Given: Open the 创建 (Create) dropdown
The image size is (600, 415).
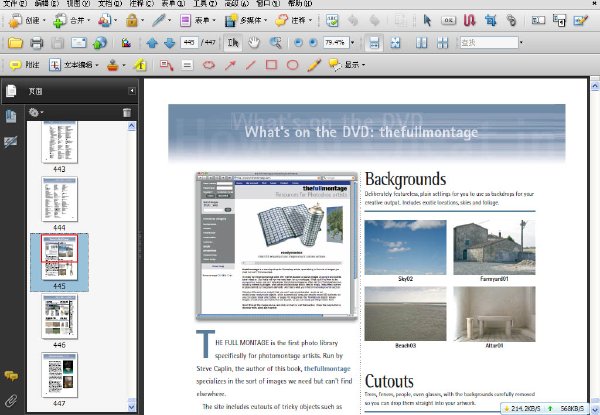Looking at the screenshot, I should 27,20.
